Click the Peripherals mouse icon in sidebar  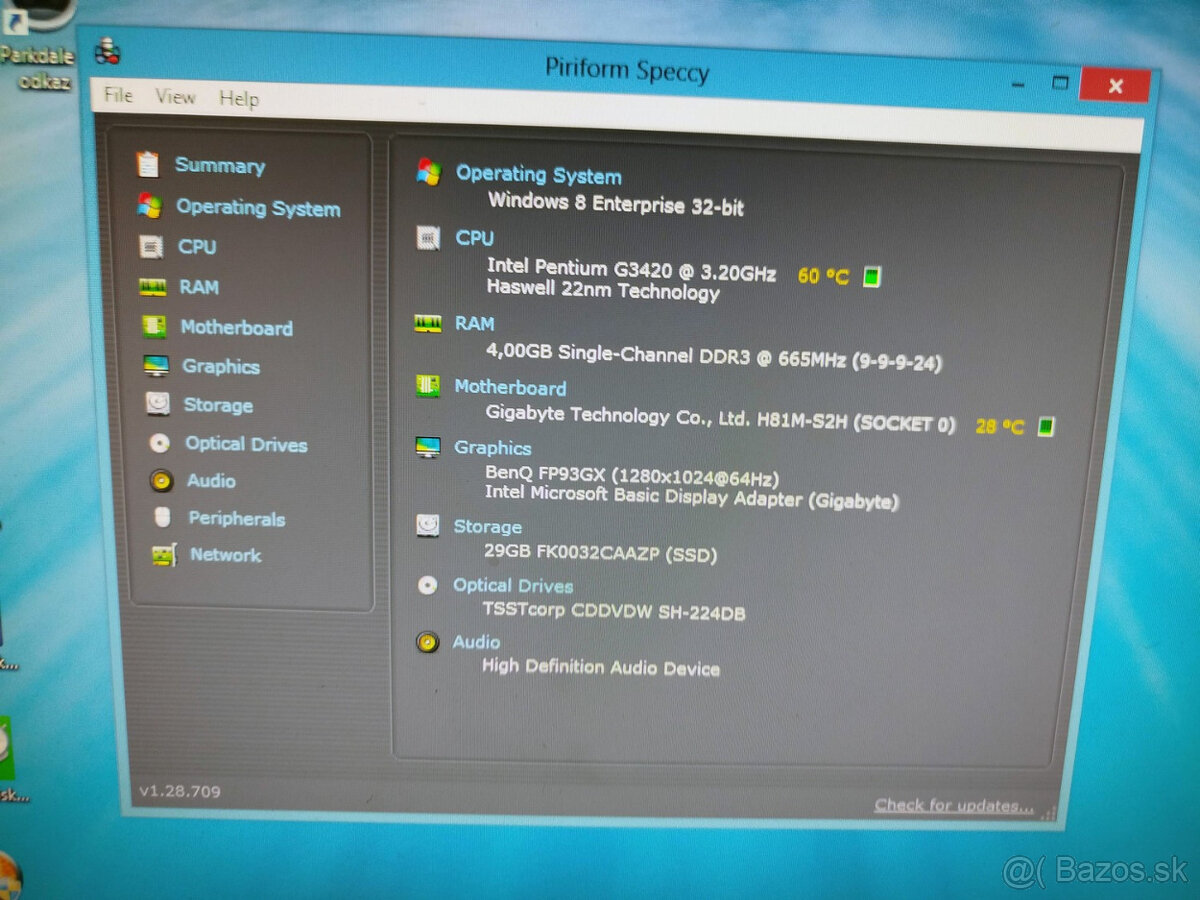click(x=162, y=518)
